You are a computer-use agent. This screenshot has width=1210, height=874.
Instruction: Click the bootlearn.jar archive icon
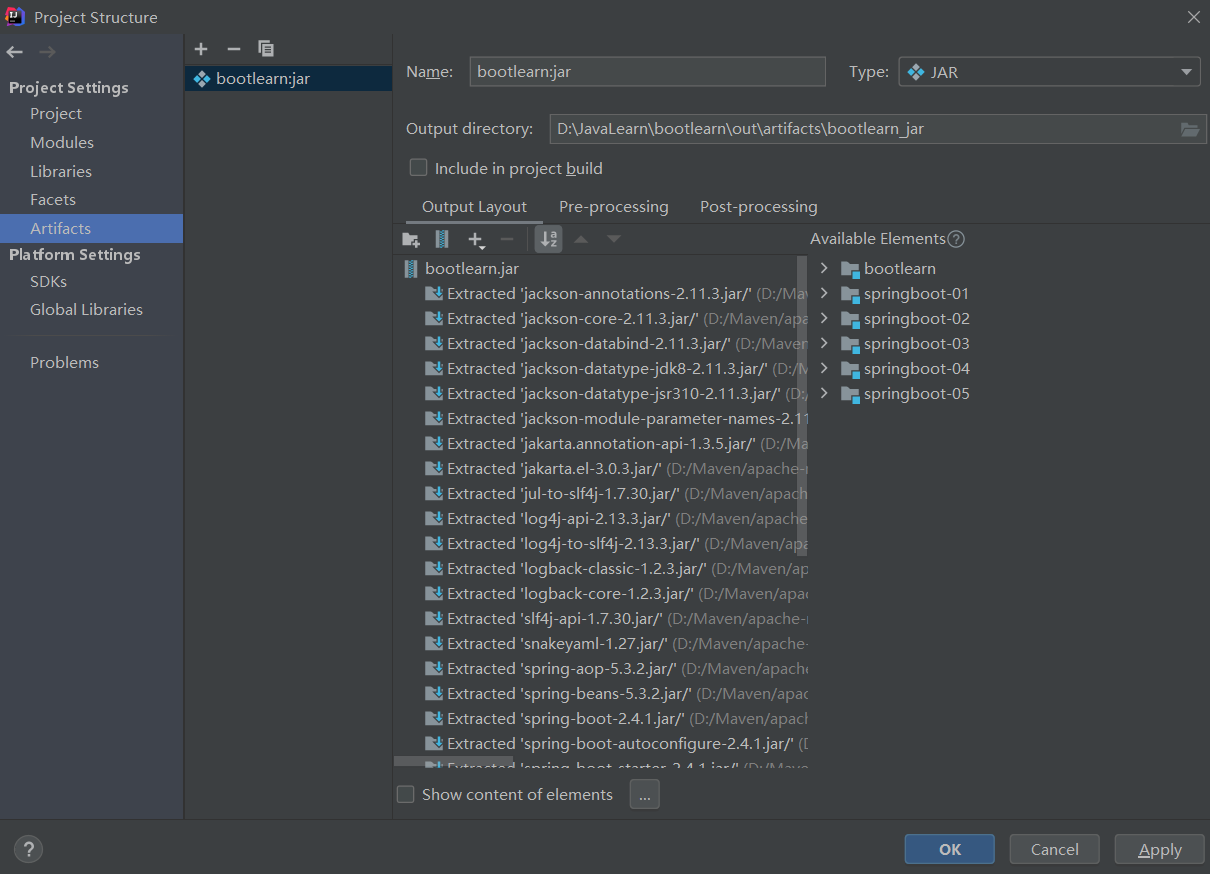pyautogui.click(x=410, y=269)
